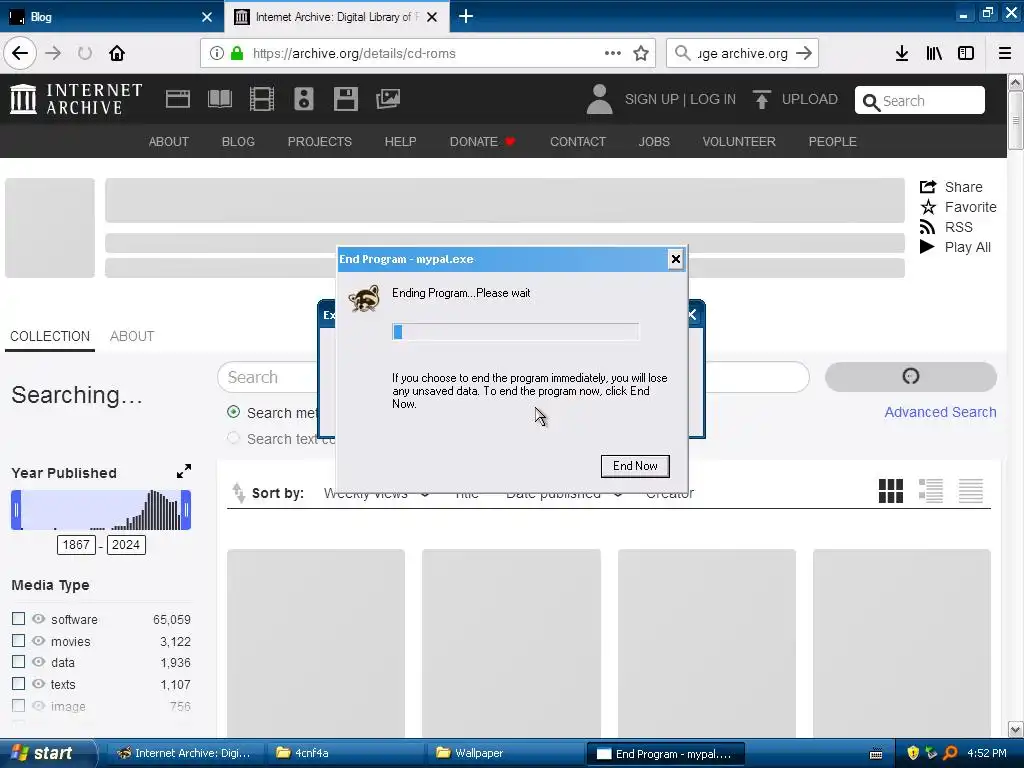
Task: Reload the page with the refresh icon
Action: point(85,54)
